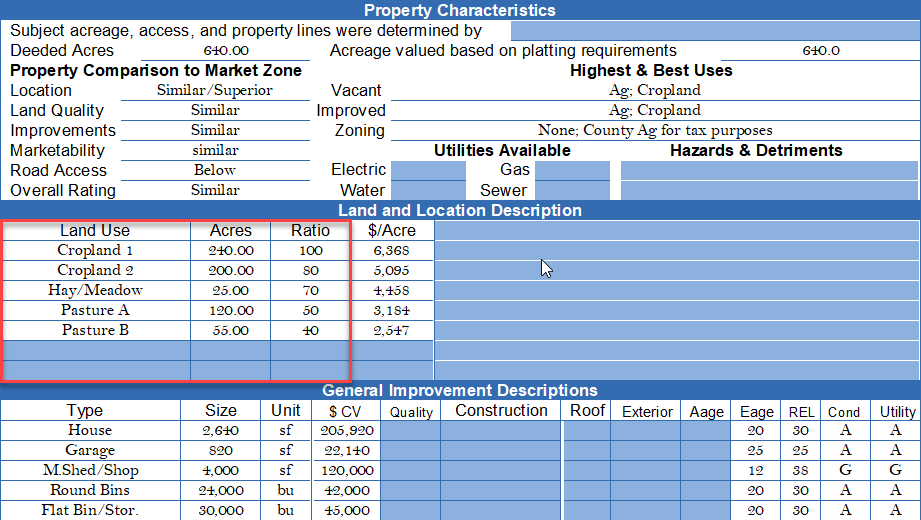The height and width of the screenshot is (520, 921).
Task: Select the Overall Rating value cell
Action: (214, 190)
